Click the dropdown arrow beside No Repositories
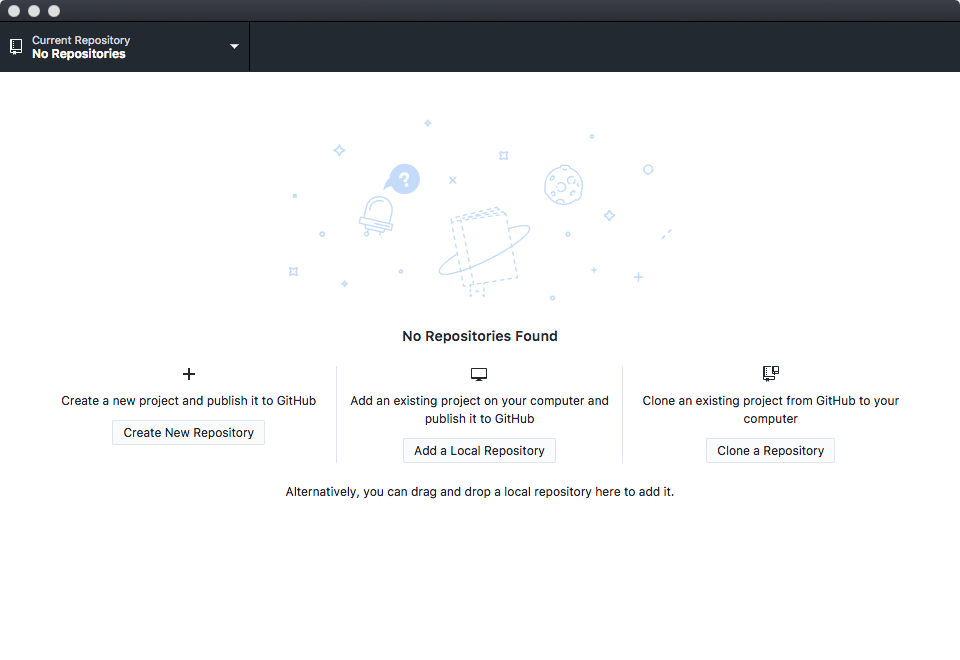 (x=234, y=47)
